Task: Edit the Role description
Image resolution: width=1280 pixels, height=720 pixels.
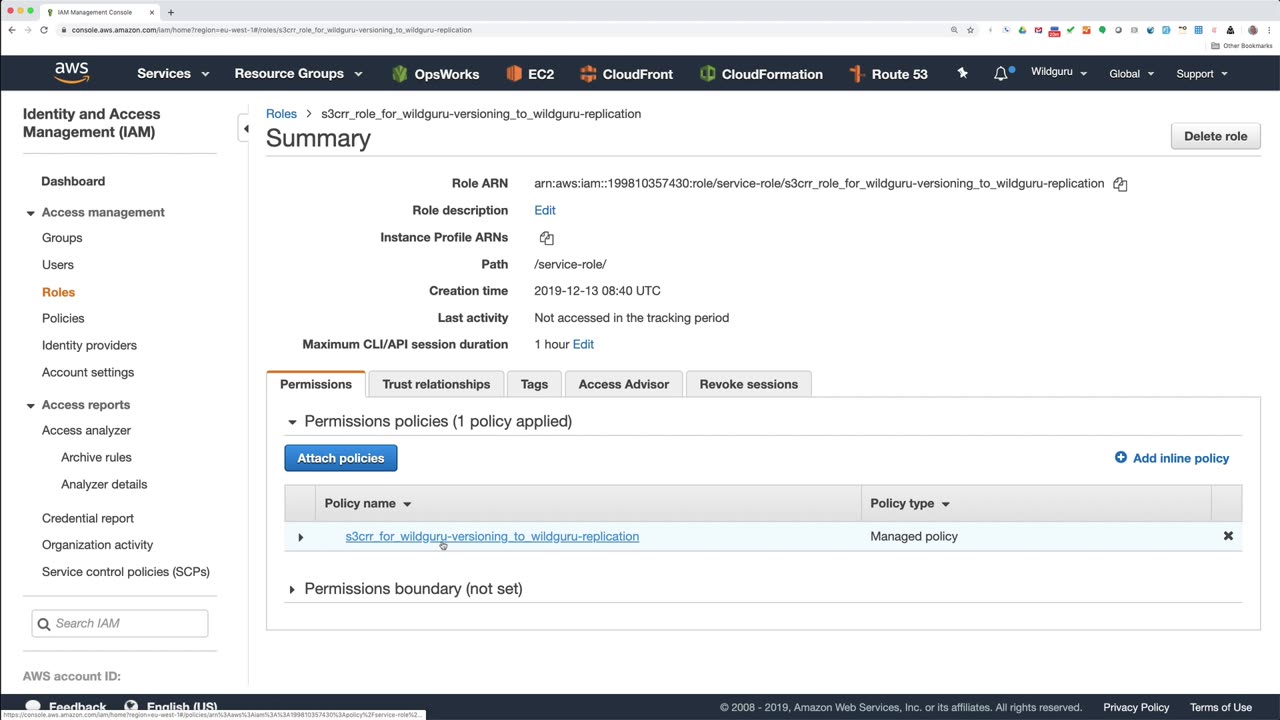Action: click(545, 210)
